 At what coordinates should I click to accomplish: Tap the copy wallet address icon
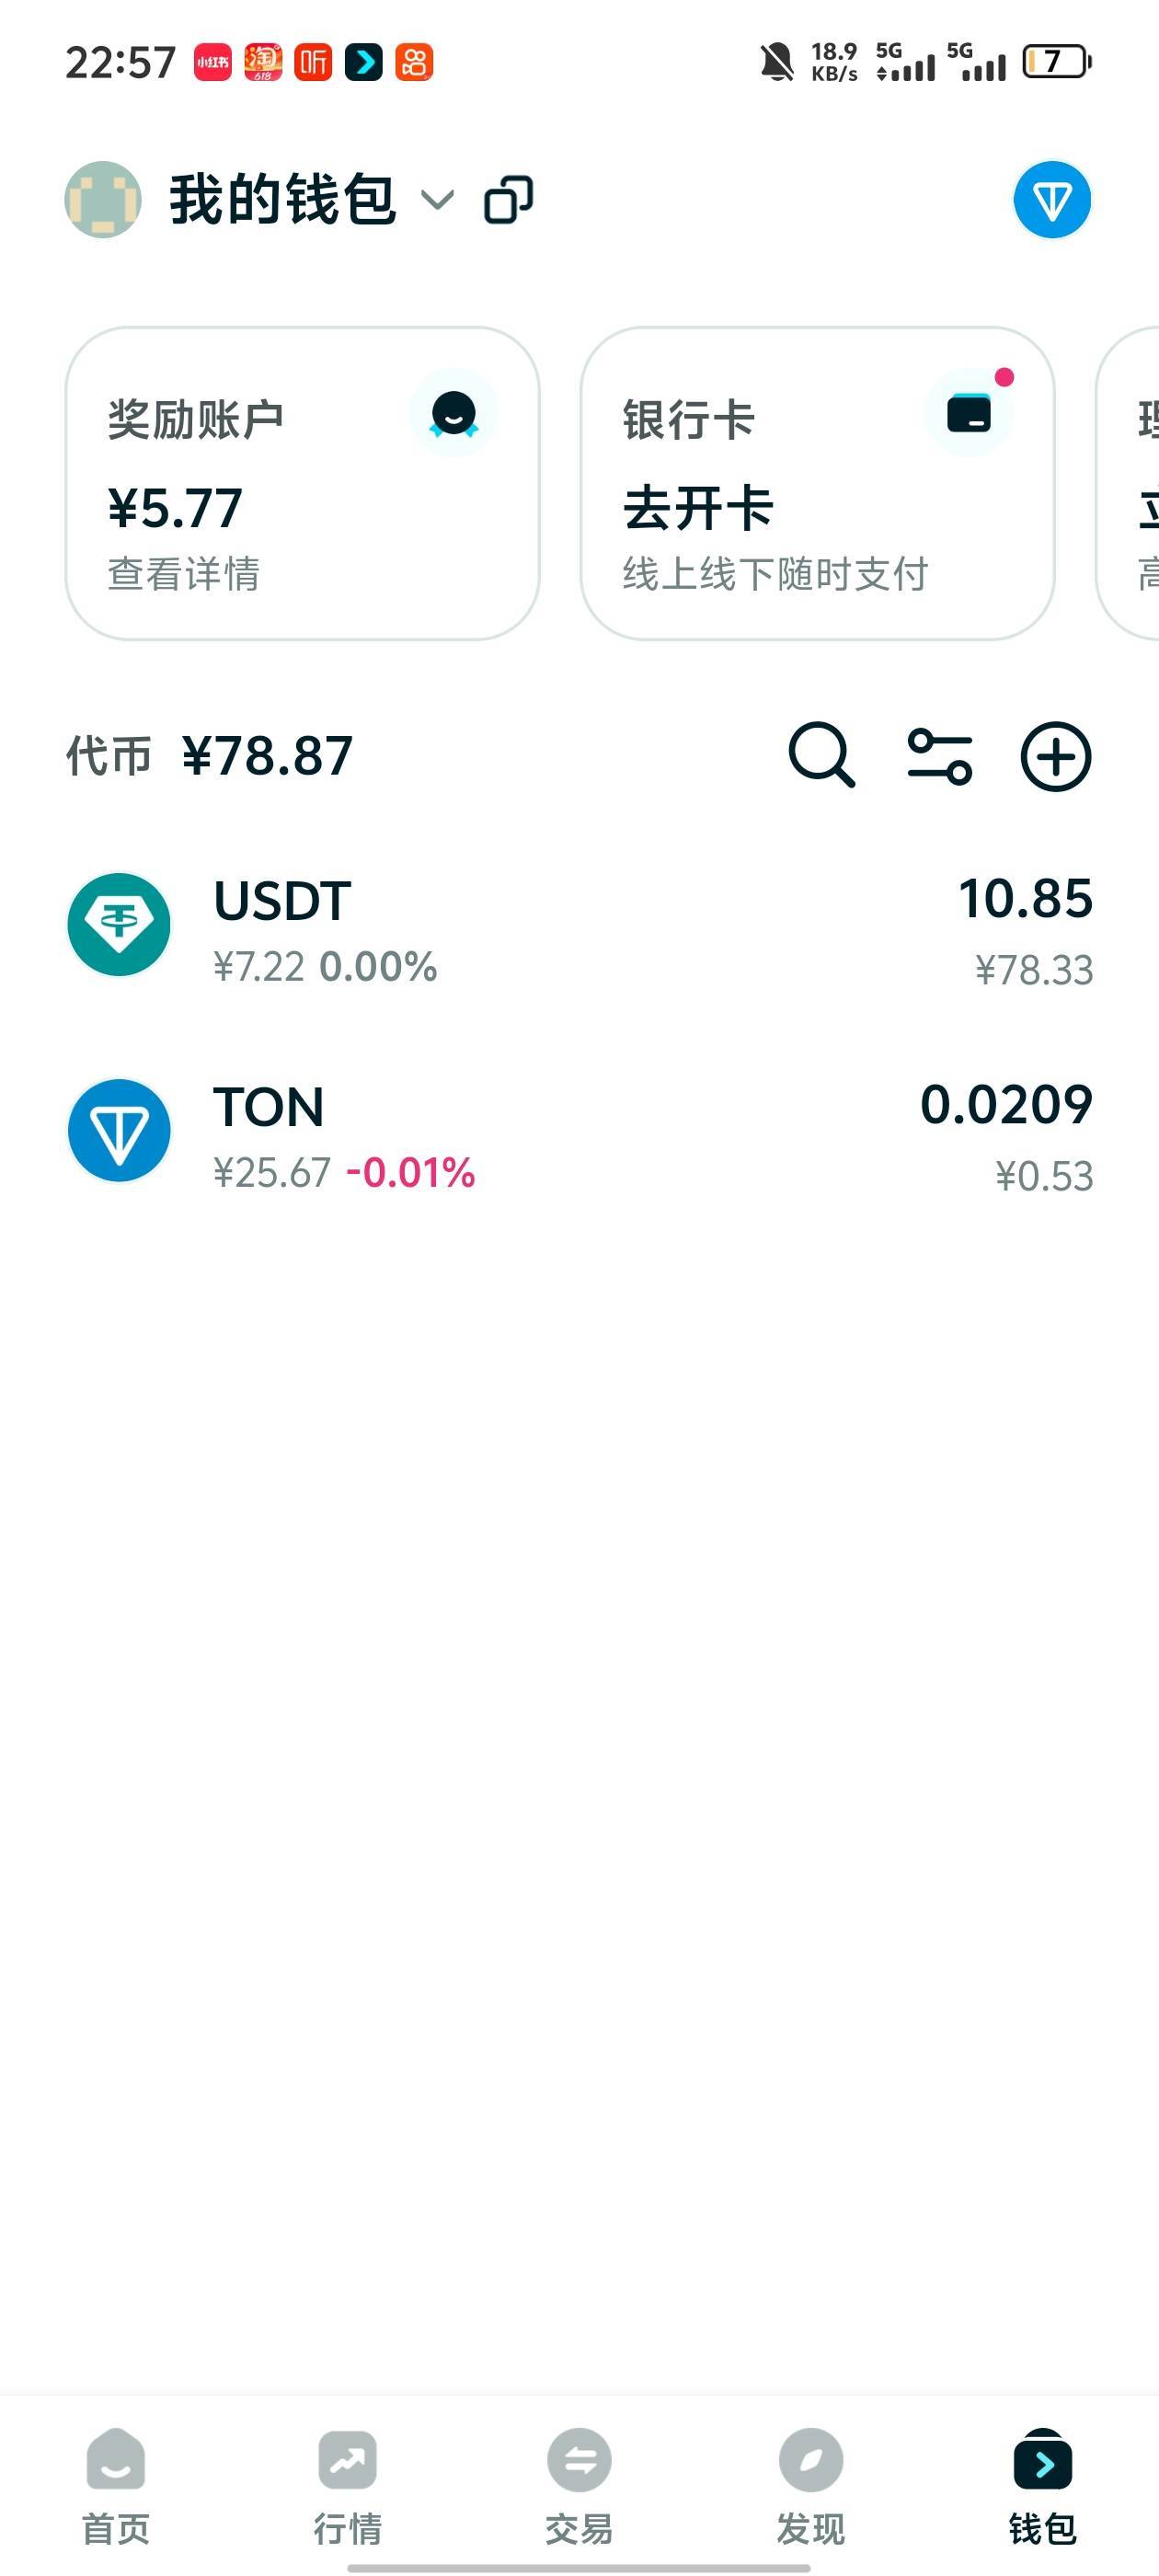point(509,200)
